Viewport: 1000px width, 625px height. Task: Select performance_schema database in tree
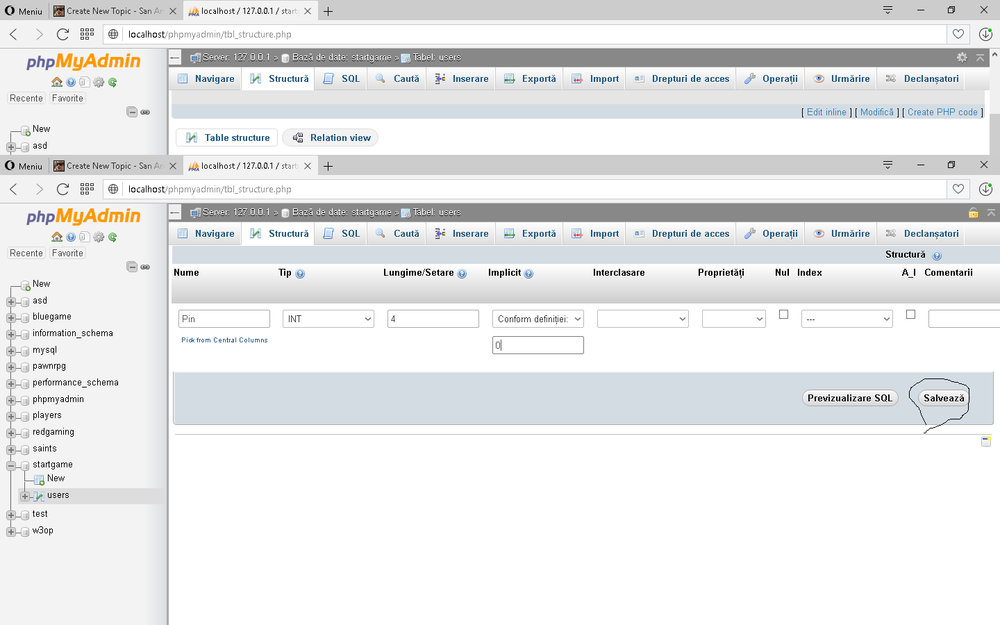point(75,383)
